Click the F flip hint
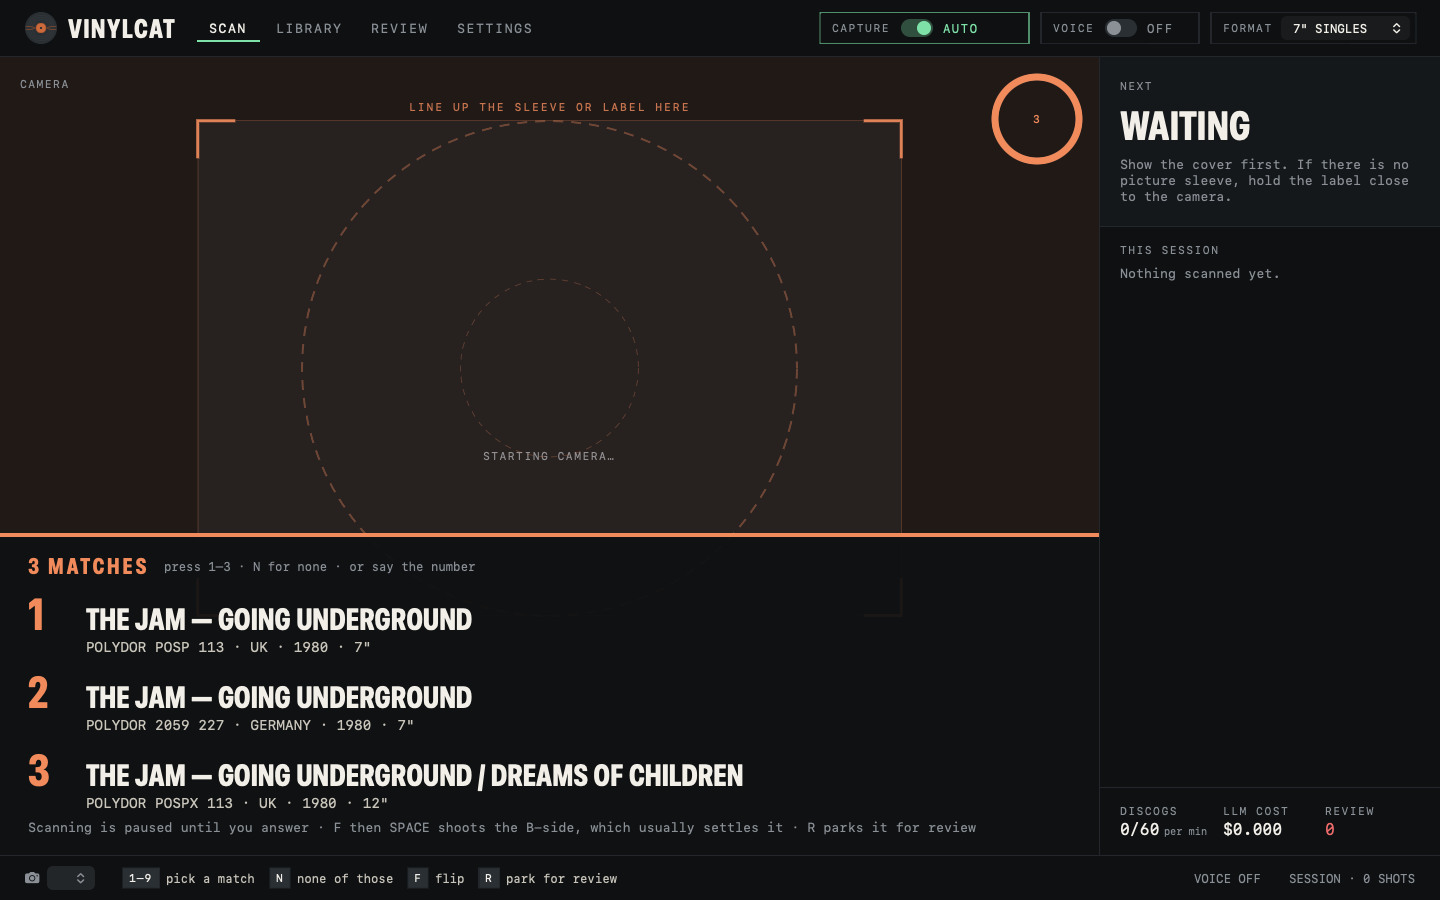This screenshot has height=900, width=1440. point(436,878)
